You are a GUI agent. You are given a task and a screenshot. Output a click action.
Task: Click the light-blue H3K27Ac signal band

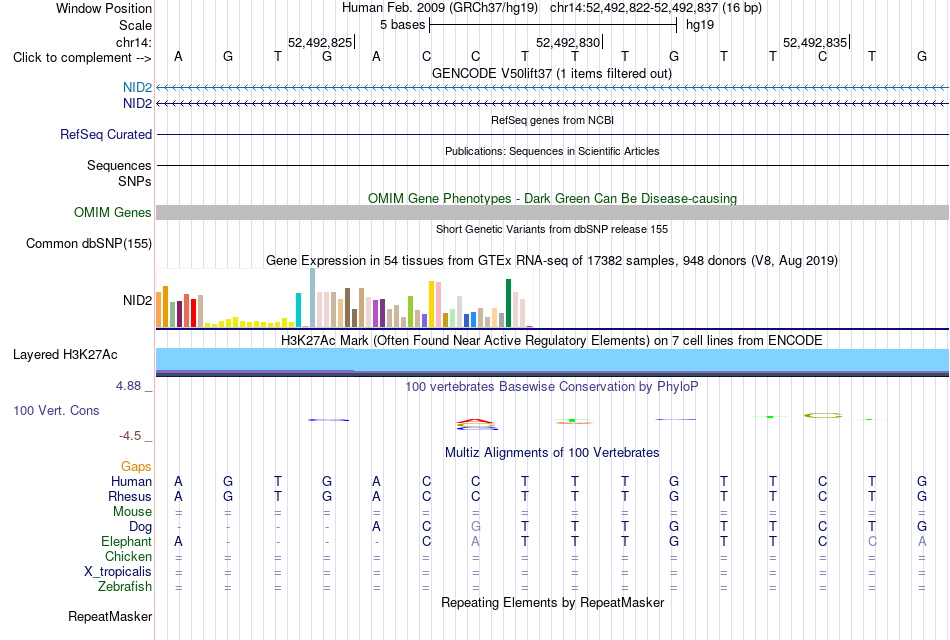[x=553, y=359]
